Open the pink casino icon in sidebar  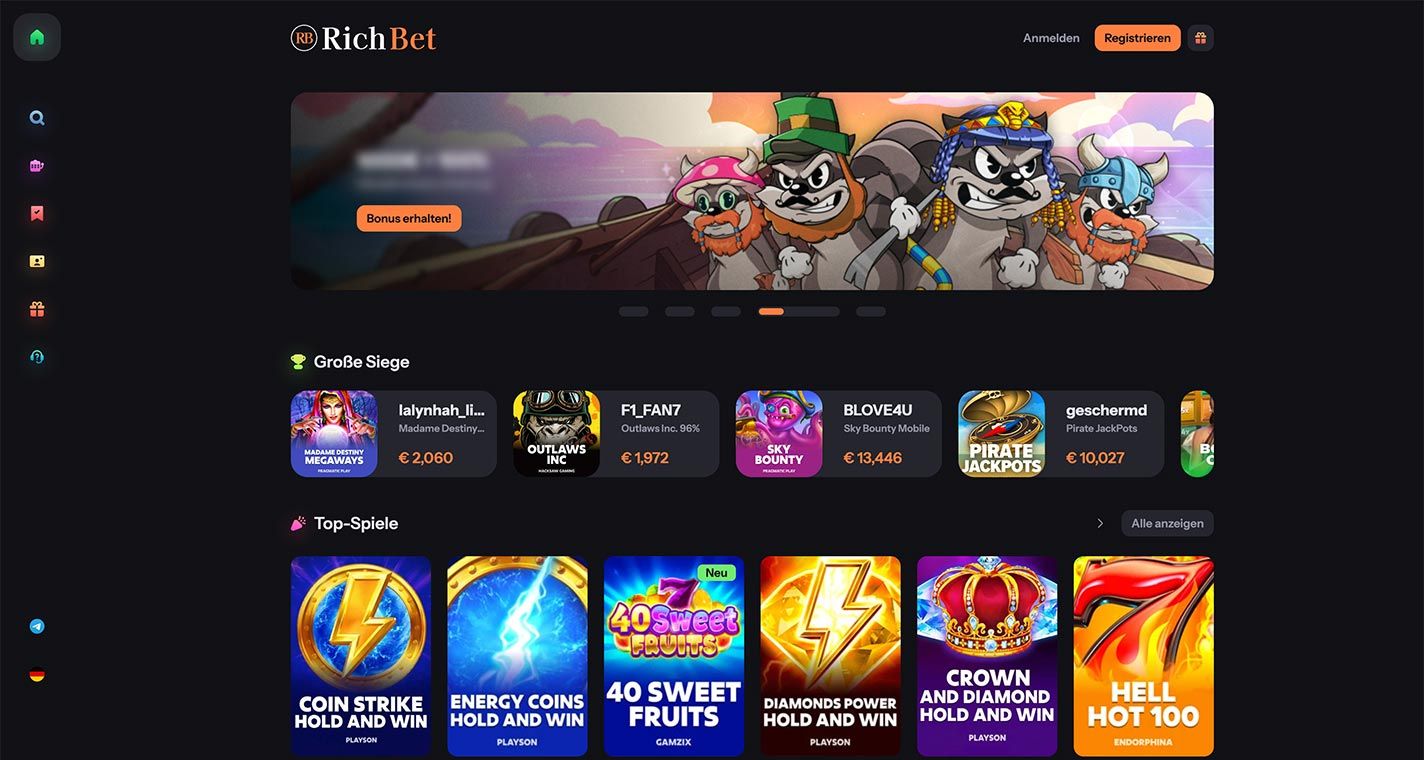[x=37, y=166]
